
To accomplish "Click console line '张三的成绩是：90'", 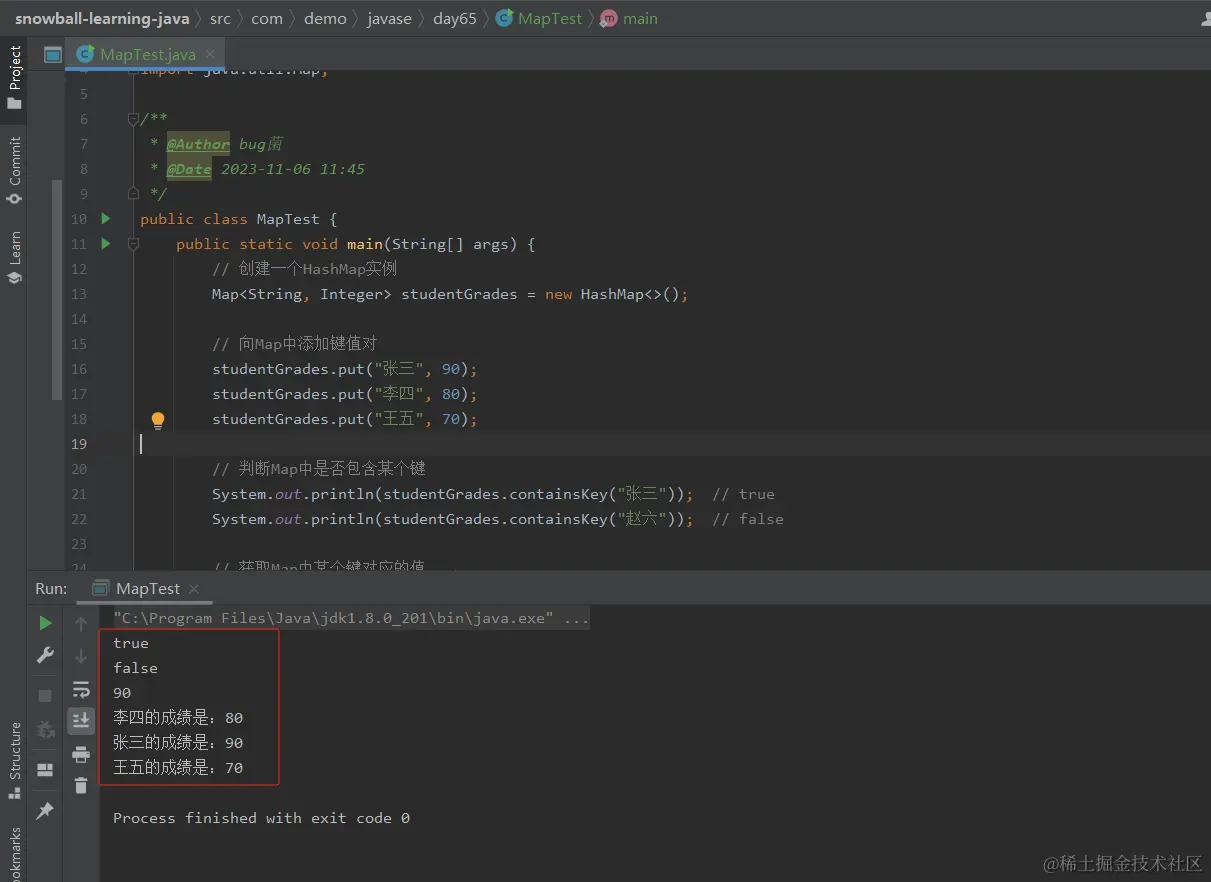I will 178,743.
